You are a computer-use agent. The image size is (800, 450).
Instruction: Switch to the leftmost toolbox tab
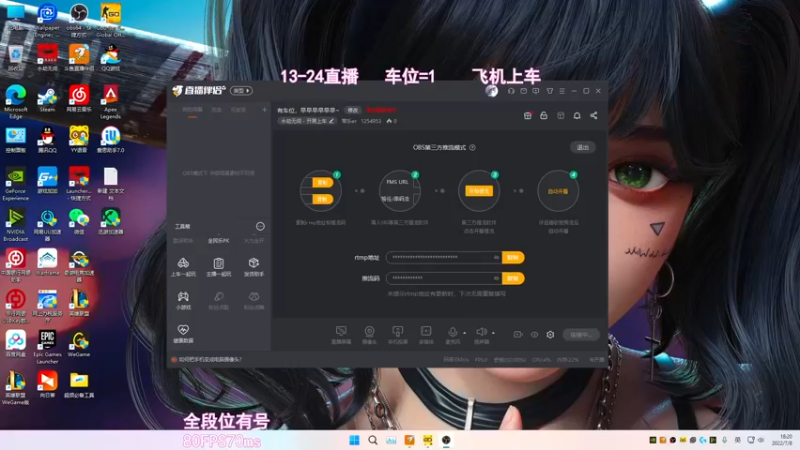pyautogui.click(x=183, y=241)
